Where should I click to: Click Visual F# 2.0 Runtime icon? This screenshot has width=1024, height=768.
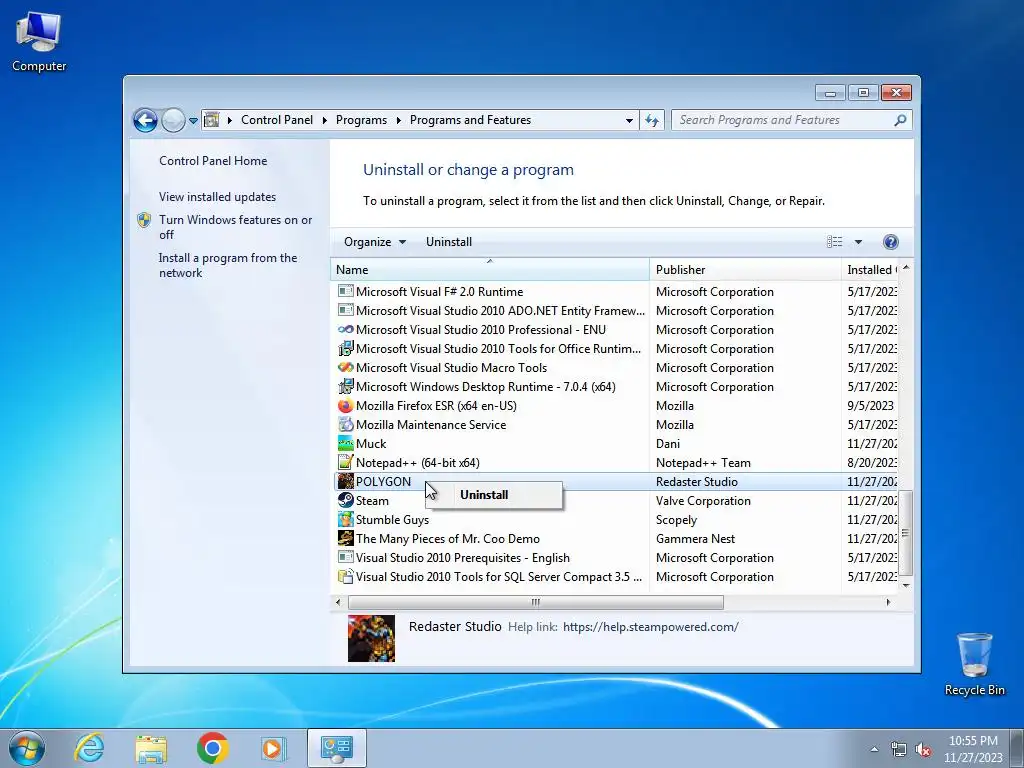point(345,291)
